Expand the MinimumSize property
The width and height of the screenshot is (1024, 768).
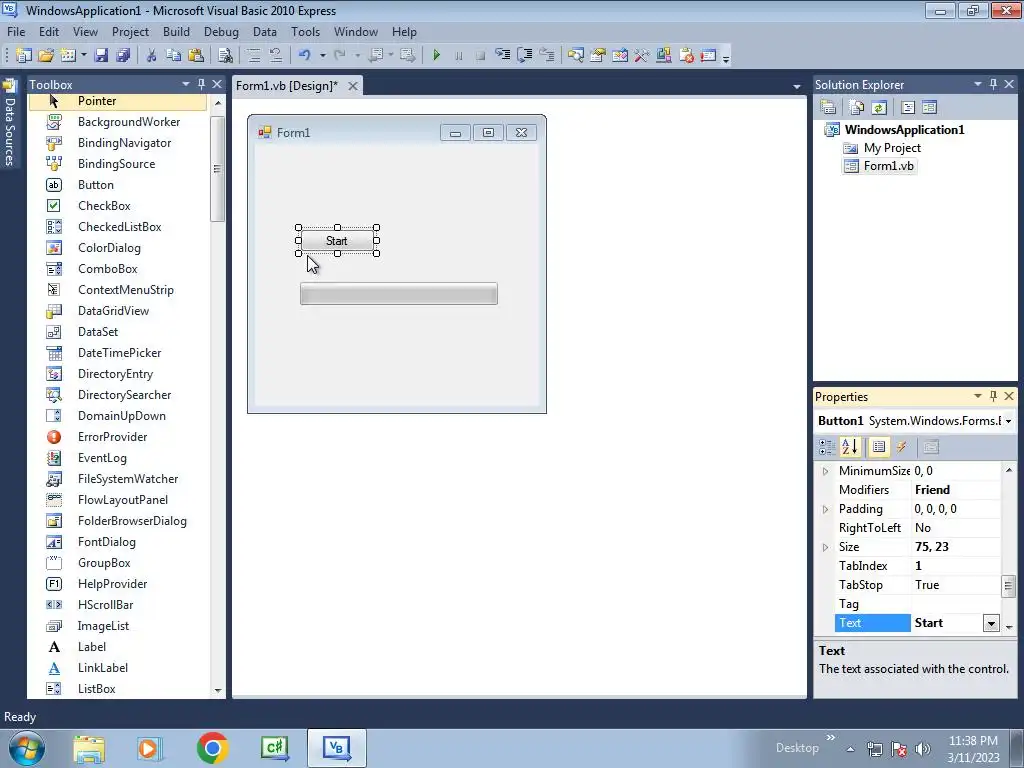point(825,471)
